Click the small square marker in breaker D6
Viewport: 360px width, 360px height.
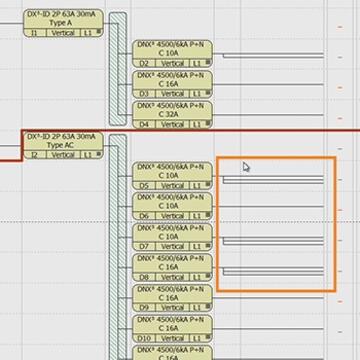pos(208,215)
